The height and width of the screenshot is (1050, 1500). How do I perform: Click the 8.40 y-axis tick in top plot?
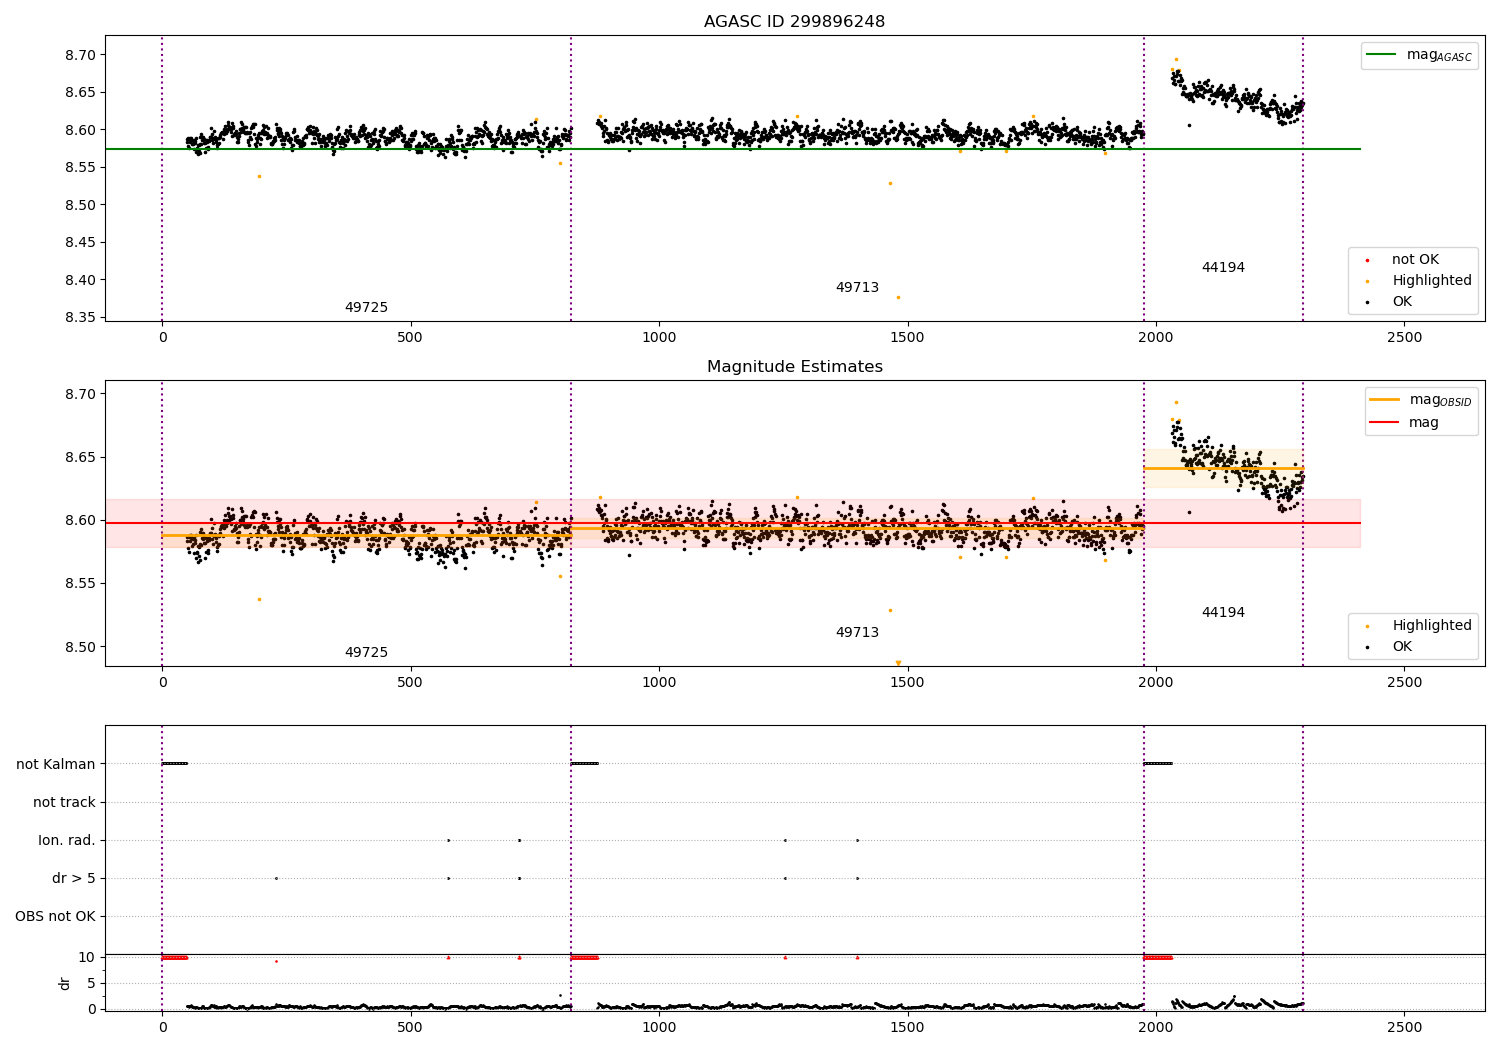click(x=81, y=280)
